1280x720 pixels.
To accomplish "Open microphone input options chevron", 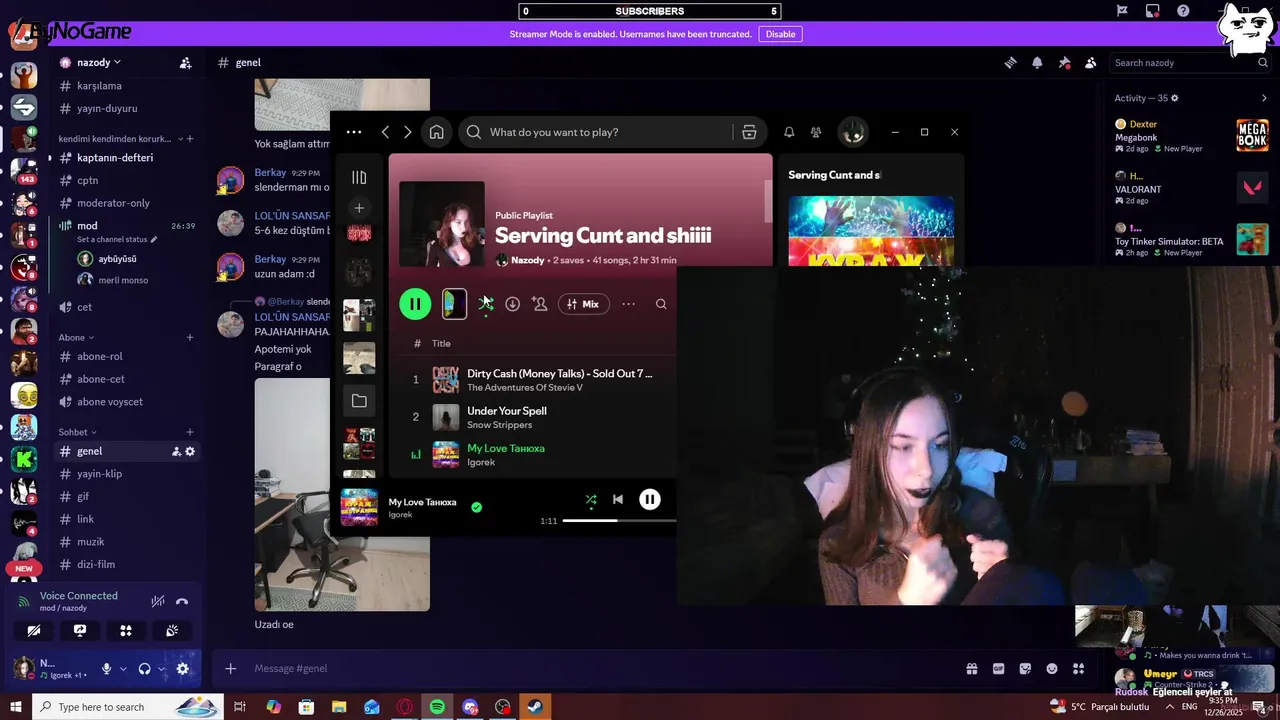I will click(x=123, y=669).
